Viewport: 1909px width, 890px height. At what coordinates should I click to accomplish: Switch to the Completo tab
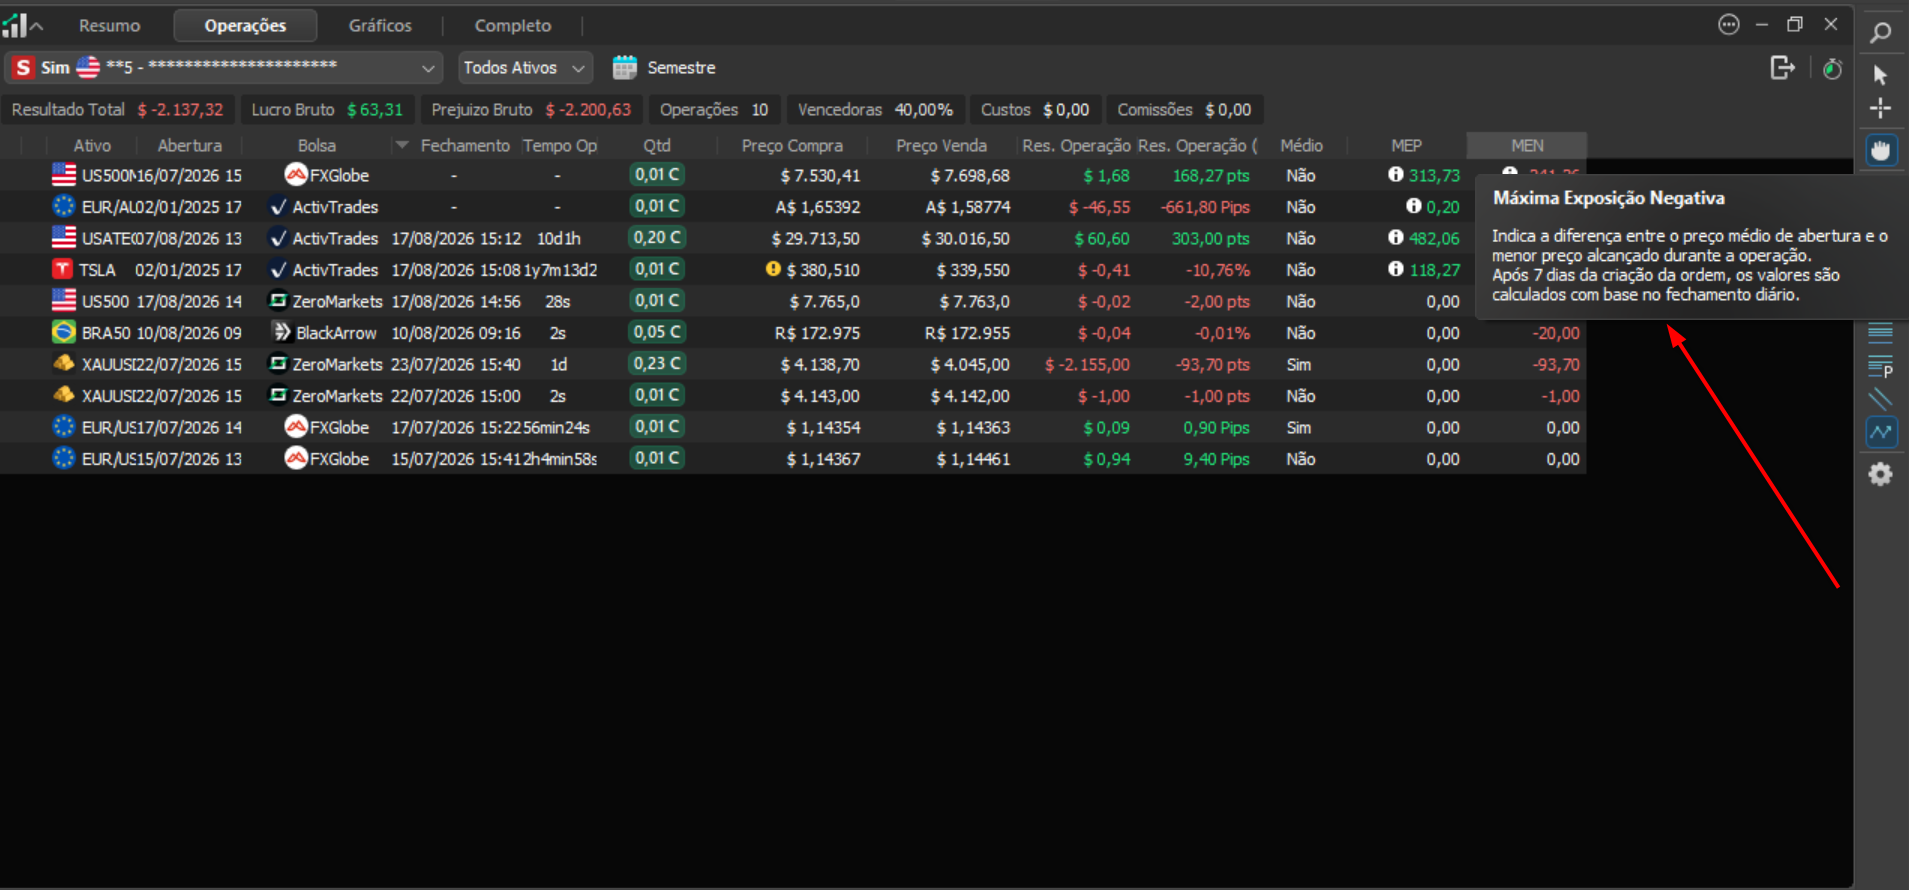(512, 25)
